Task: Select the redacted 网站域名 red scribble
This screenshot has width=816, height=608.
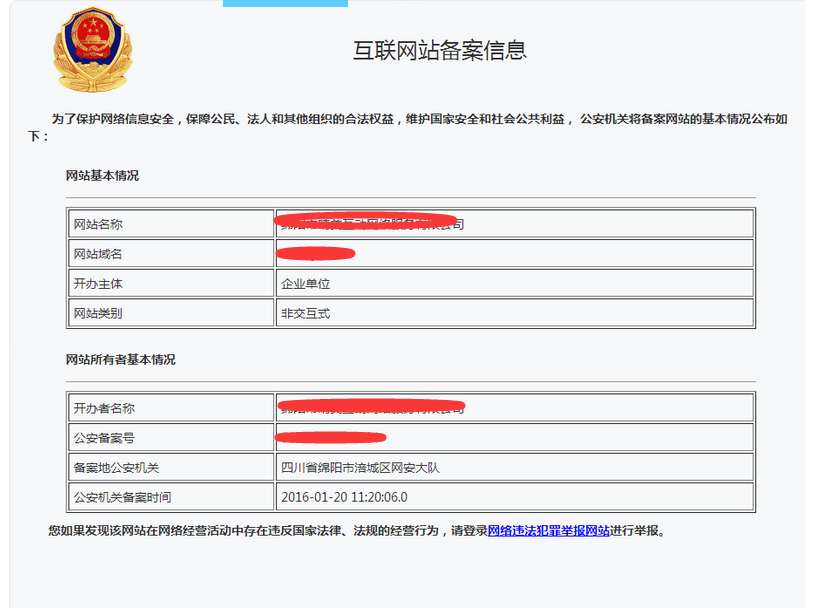Action: (x=315, y=252)
